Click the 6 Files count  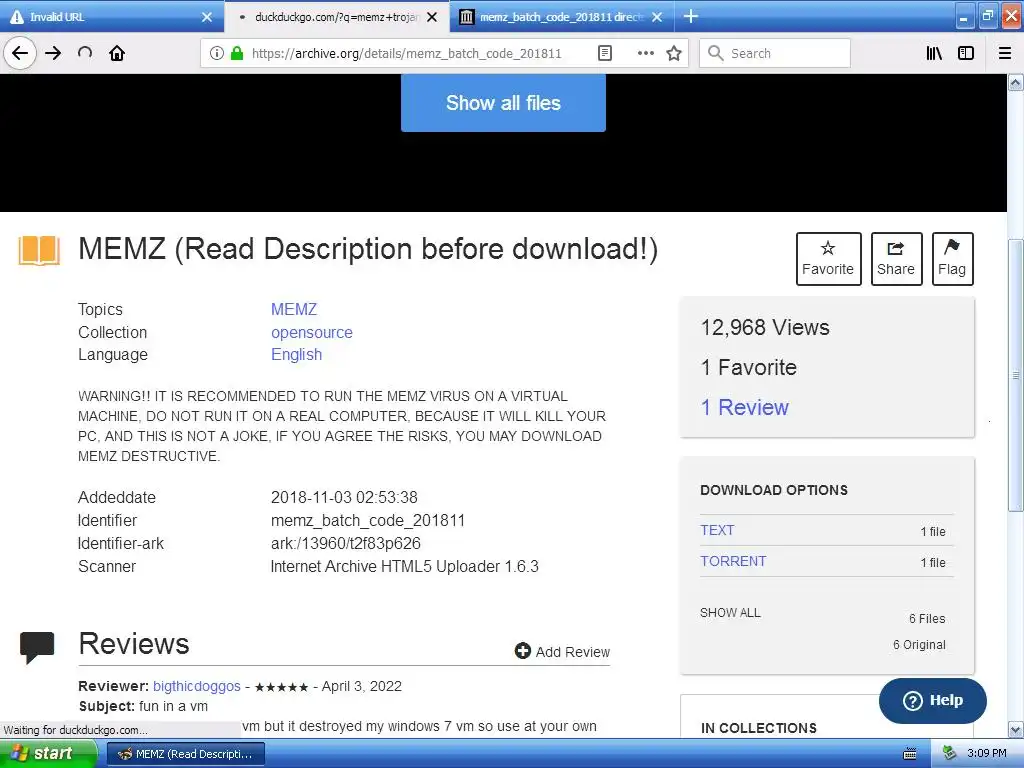(x=927, y=618)
